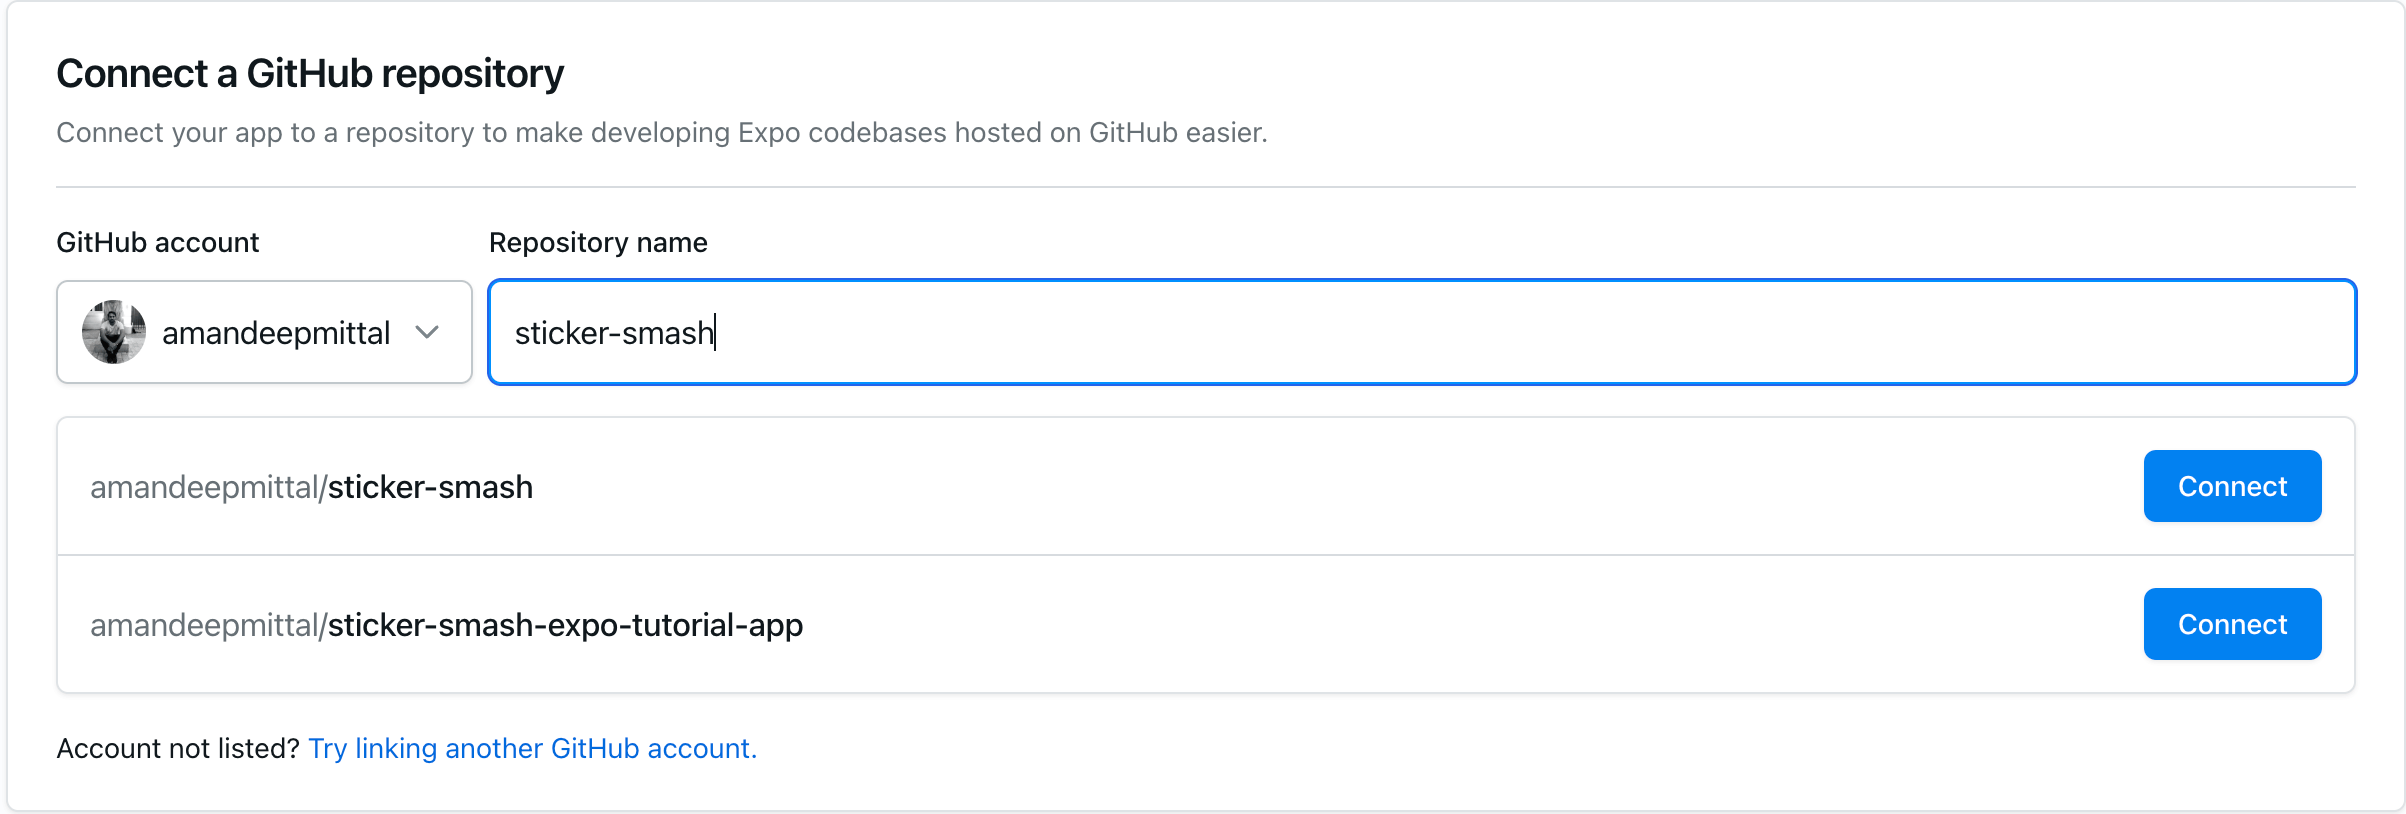Viewport: 2406px width, 814px height.
Task: Click the blue Connect button on top row
Action: (x=2232, y=486)
